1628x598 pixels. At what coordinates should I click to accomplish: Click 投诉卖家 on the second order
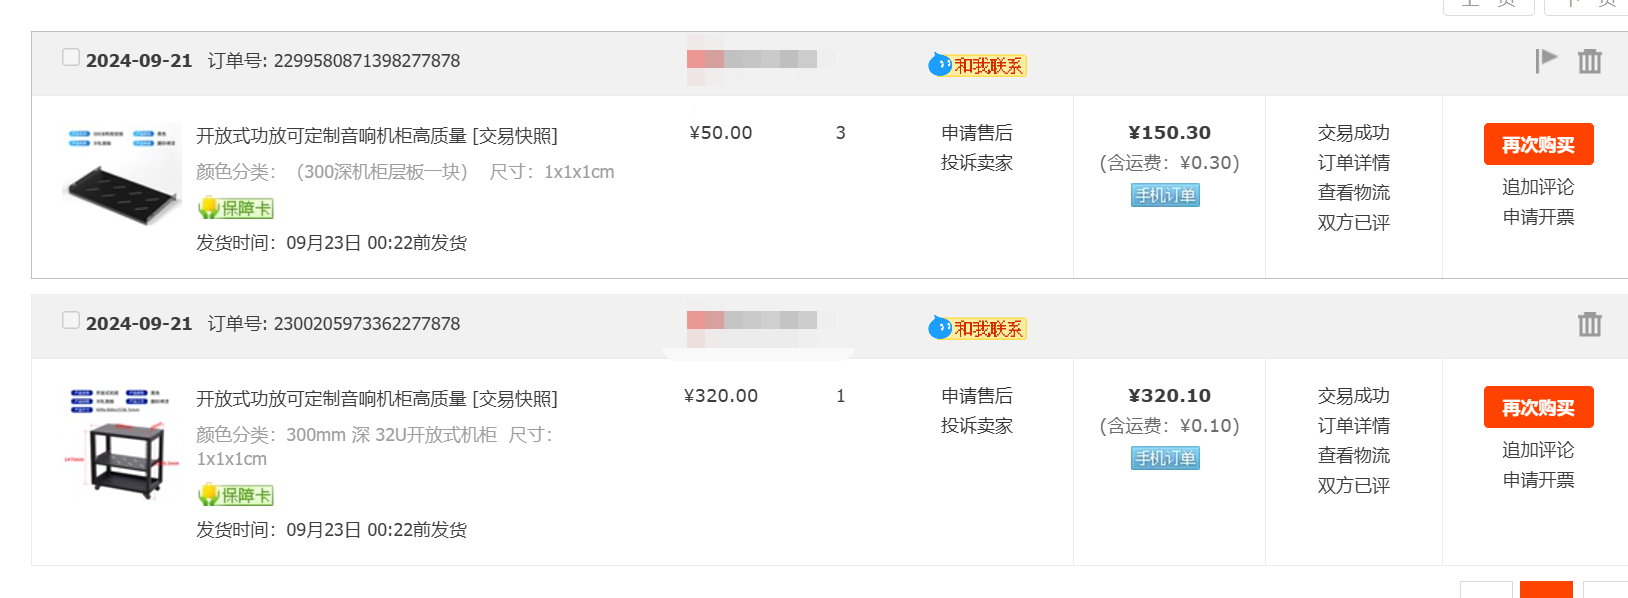(977, 425)
